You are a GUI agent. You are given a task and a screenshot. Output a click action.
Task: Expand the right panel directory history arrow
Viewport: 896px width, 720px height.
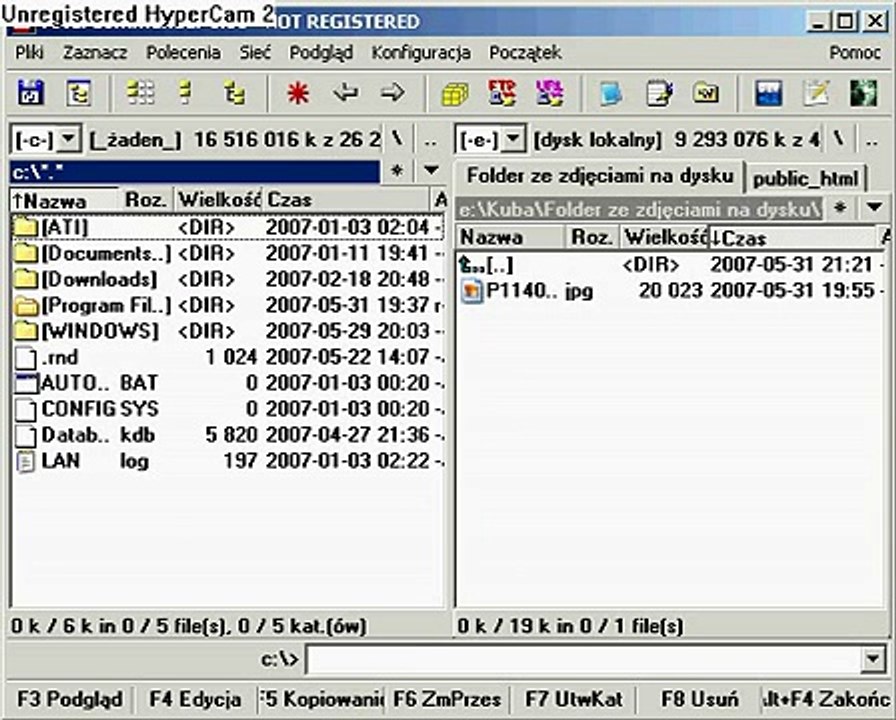(874, 207)
